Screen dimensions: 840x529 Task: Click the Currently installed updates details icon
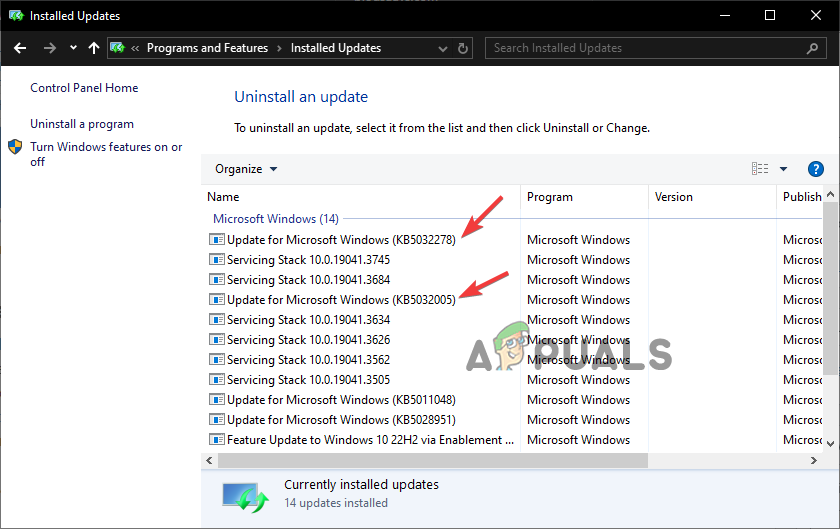point(245,497)
